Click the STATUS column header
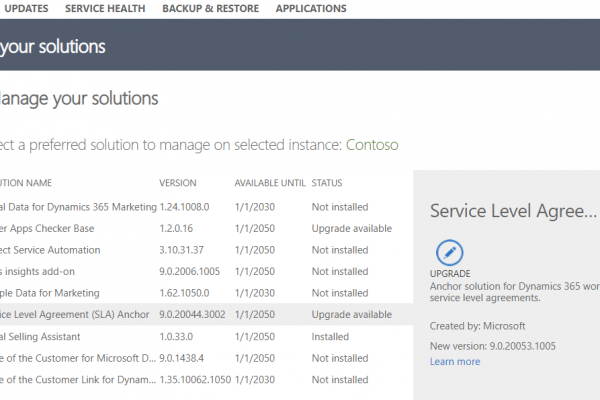Image resolution: width=600 pixels, height=400 pixels. click(327, 183)
